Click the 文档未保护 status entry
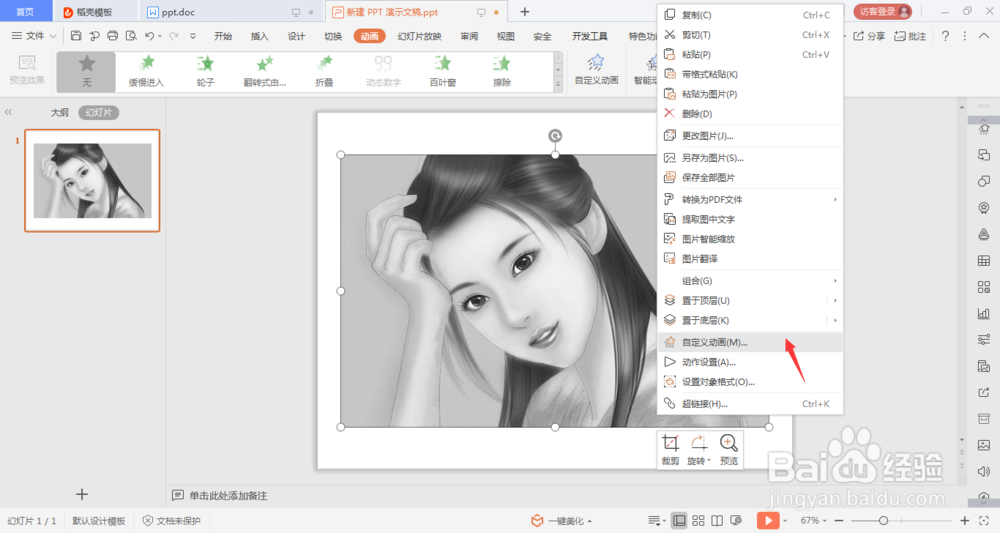 [x=172, y=521]
